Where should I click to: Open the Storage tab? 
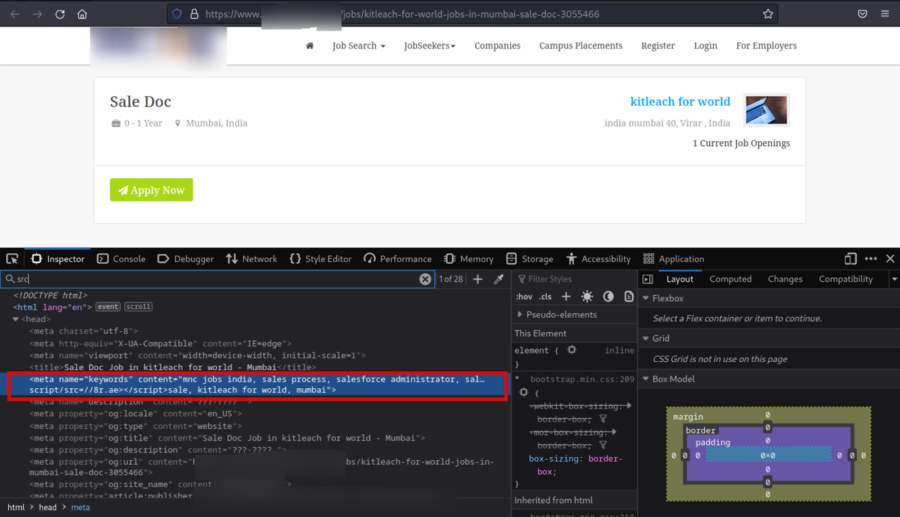pyautogui.click(x=529, y=259)
